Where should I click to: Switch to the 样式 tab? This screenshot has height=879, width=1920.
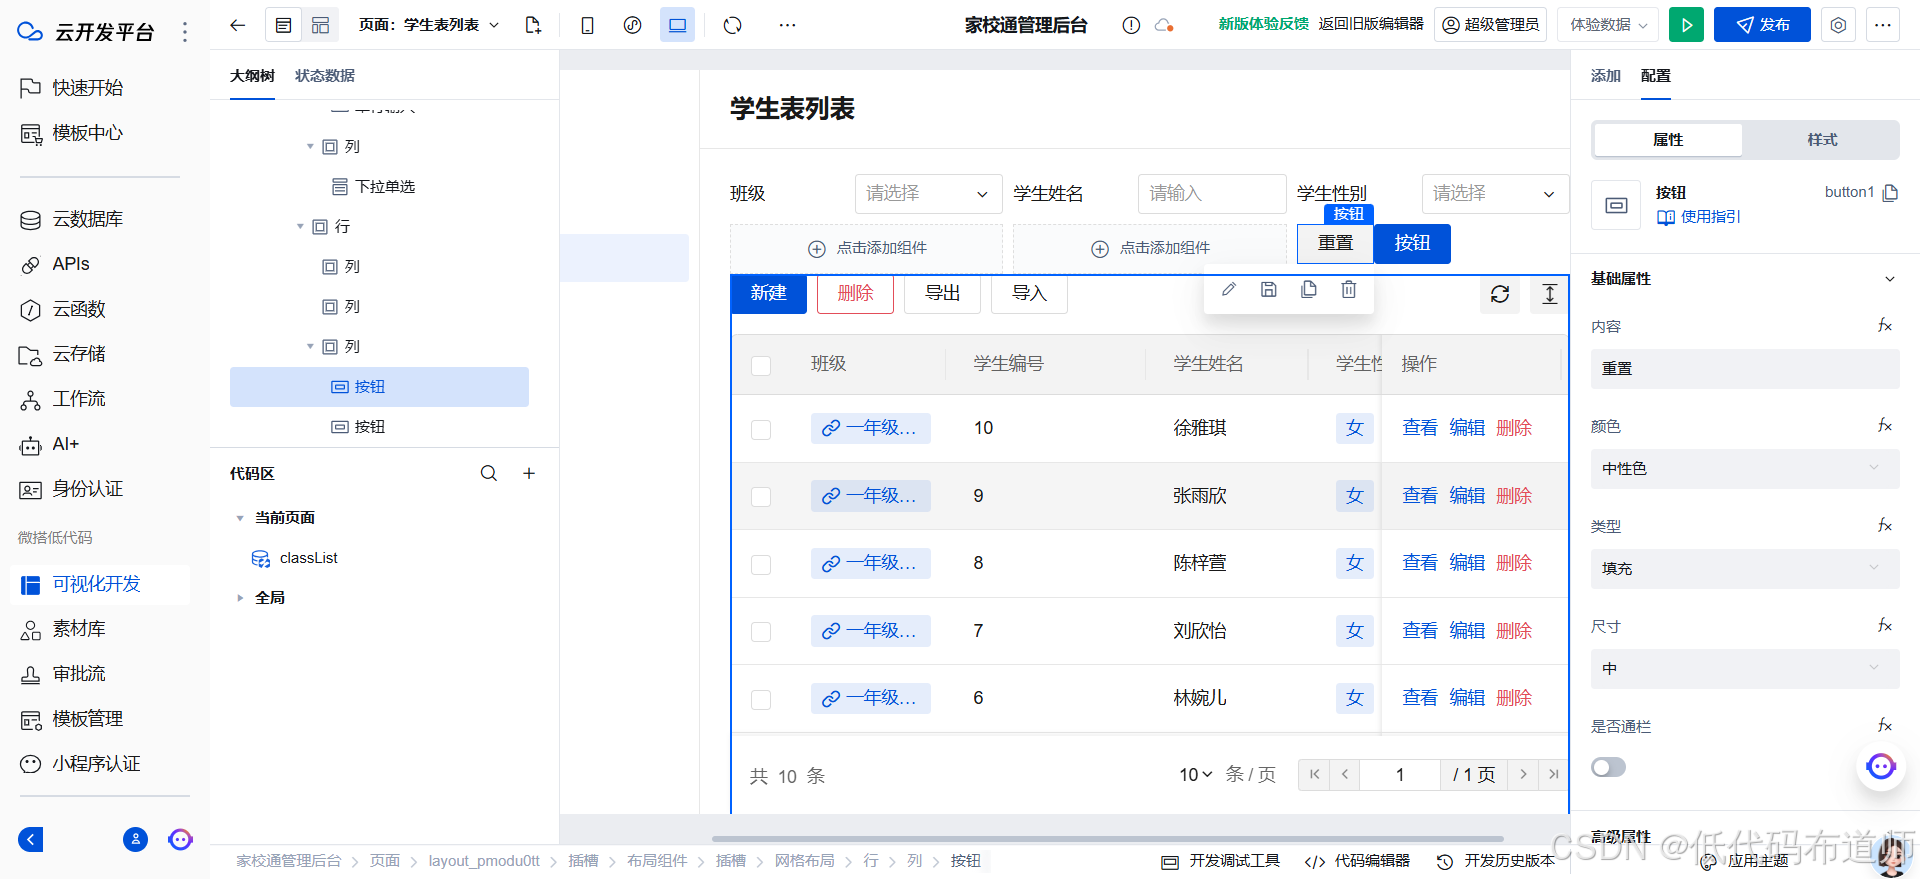[x=1822, y=140]
